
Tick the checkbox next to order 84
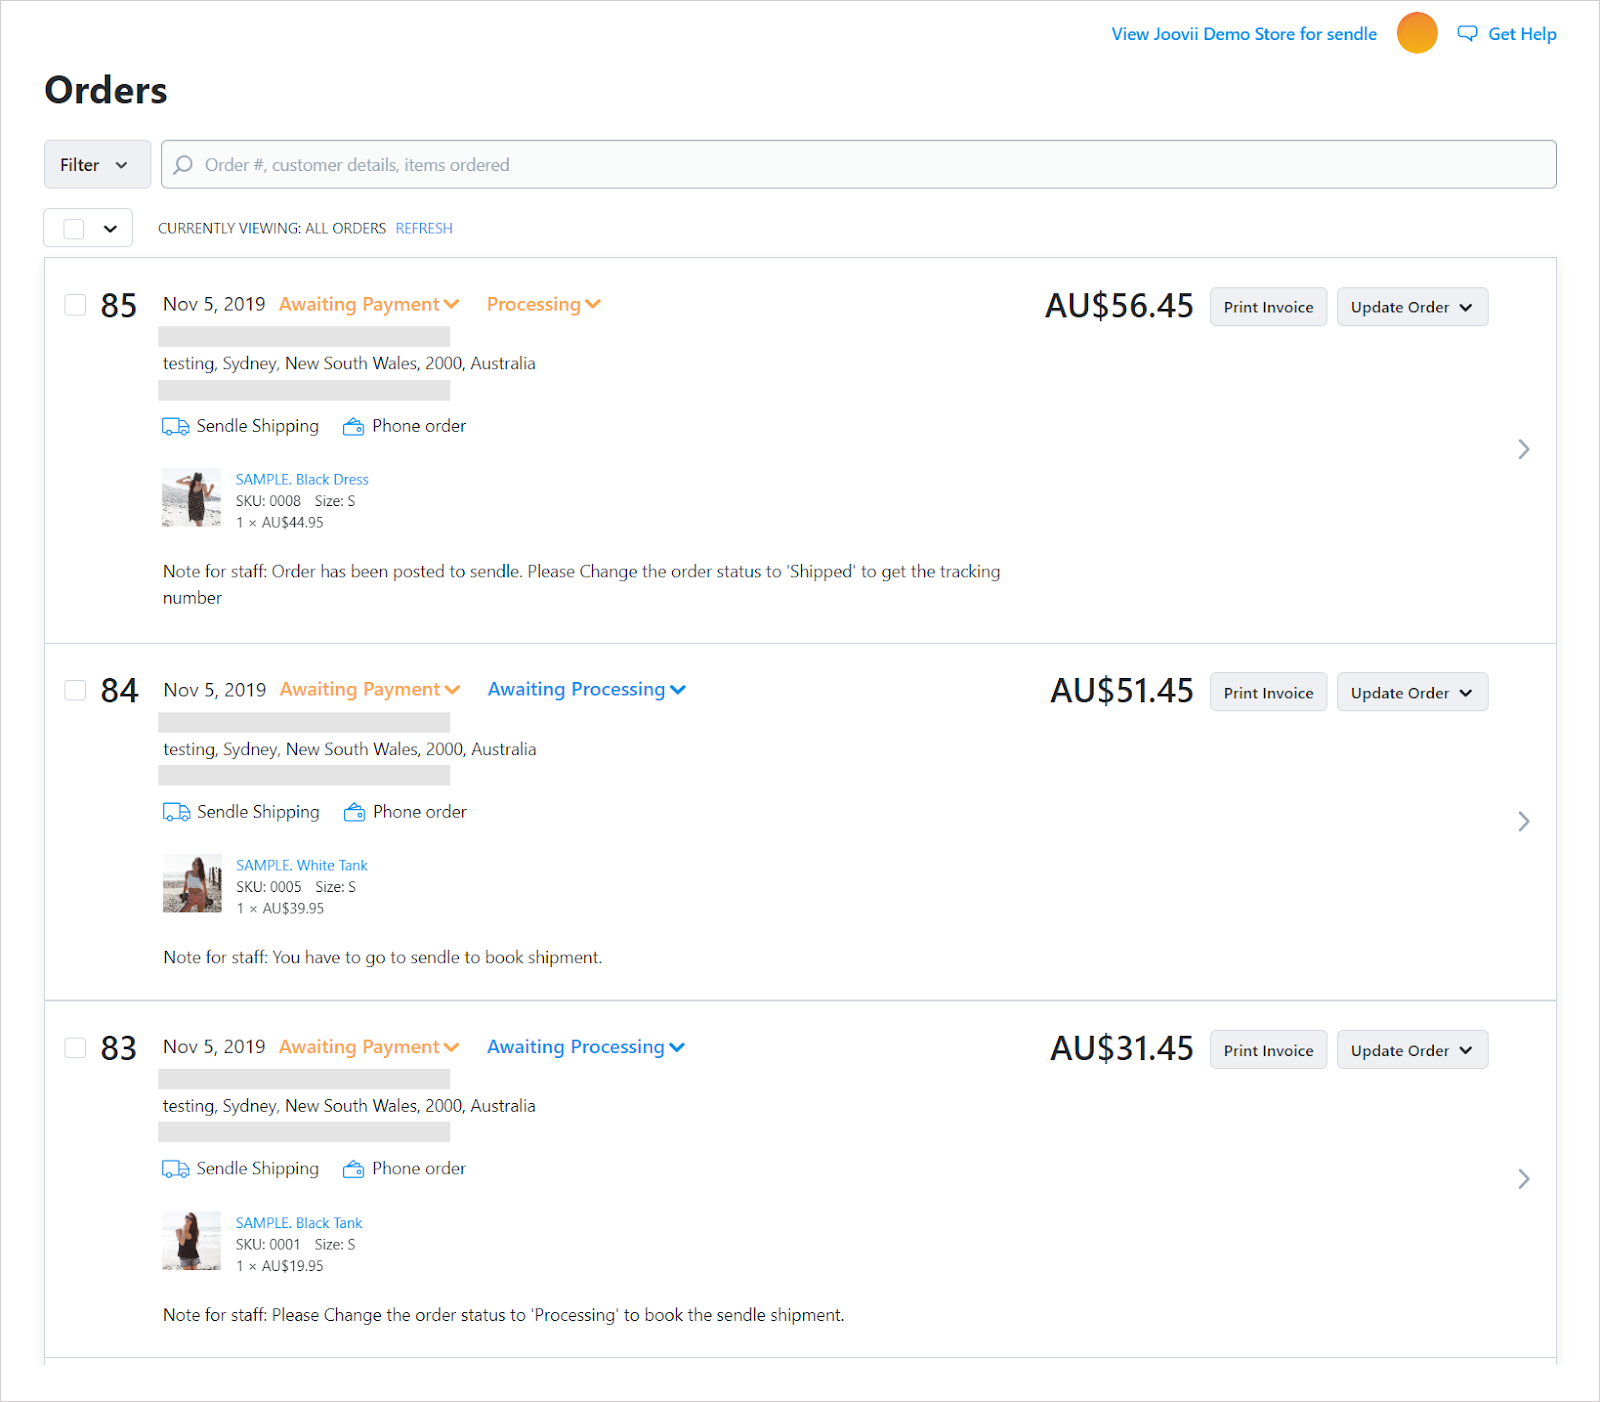[75, 690]
